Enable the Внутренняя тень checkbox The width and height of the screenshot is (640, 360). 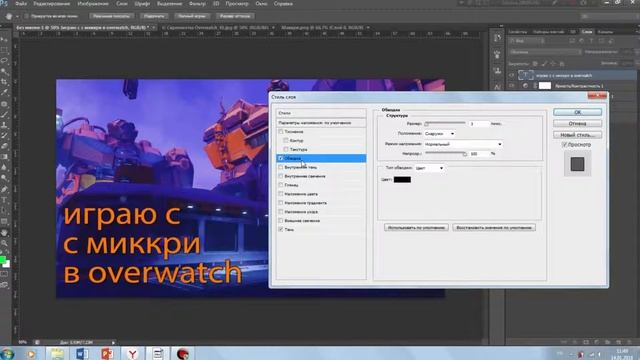281,167
